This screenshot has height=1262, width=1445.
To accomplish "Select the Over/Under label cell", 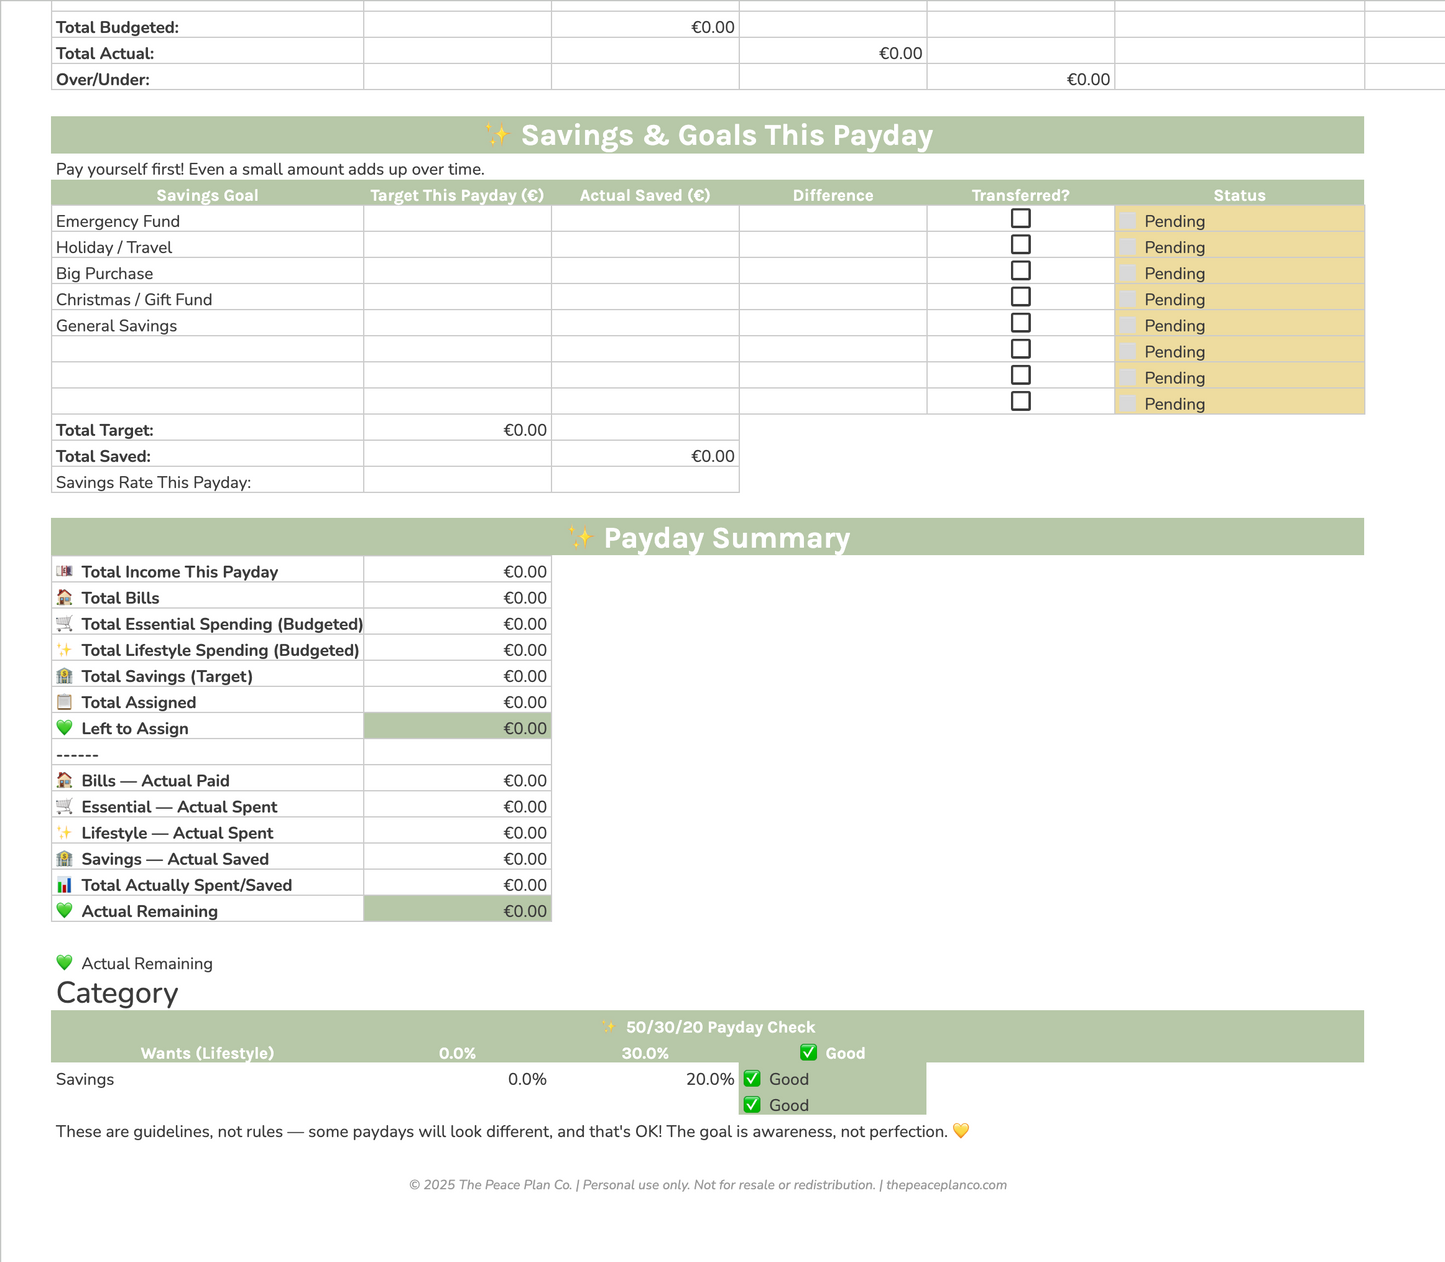I will (x=207, y=78).
